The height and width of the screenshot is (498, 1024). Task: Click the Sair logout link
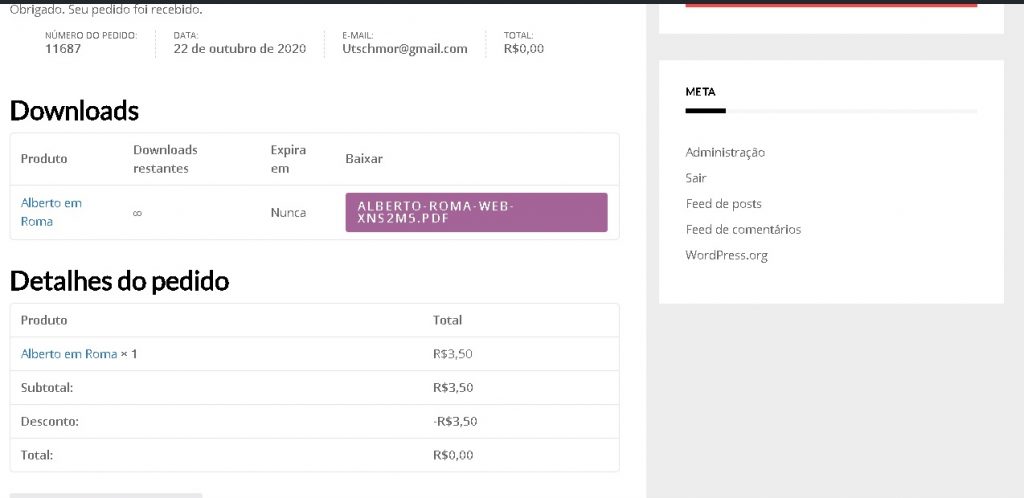(x=696, y=178)
